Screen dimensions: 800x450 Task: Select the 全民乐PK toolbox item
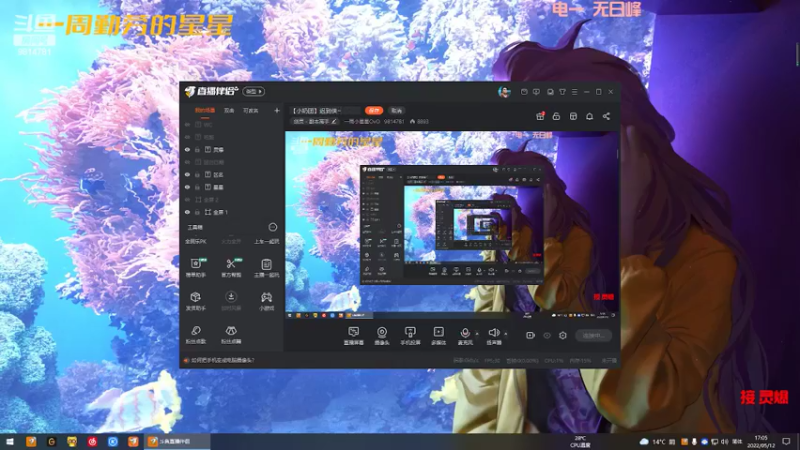(x=196, y=241)
